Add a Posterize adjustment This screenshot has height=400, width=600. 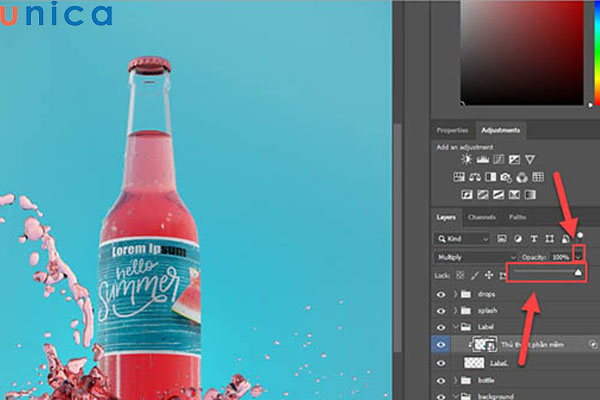point(483,195)
